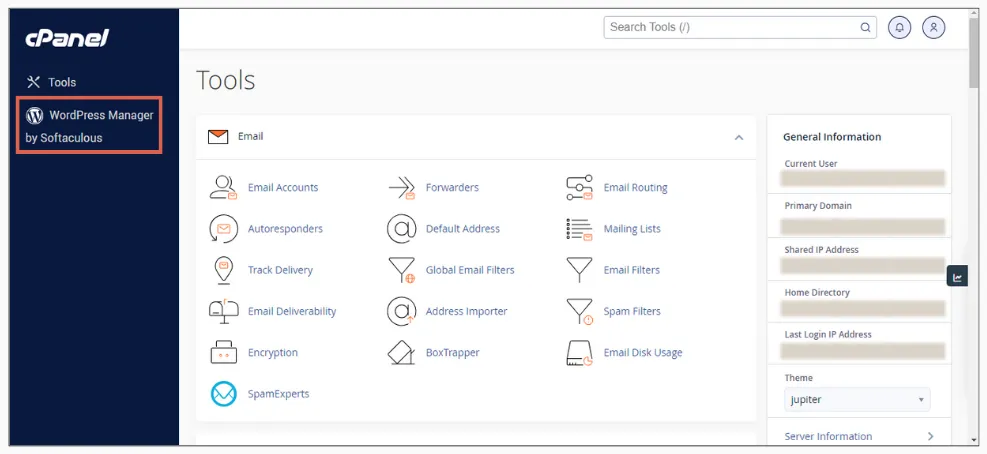Click the Mailing Lists link

631,229
